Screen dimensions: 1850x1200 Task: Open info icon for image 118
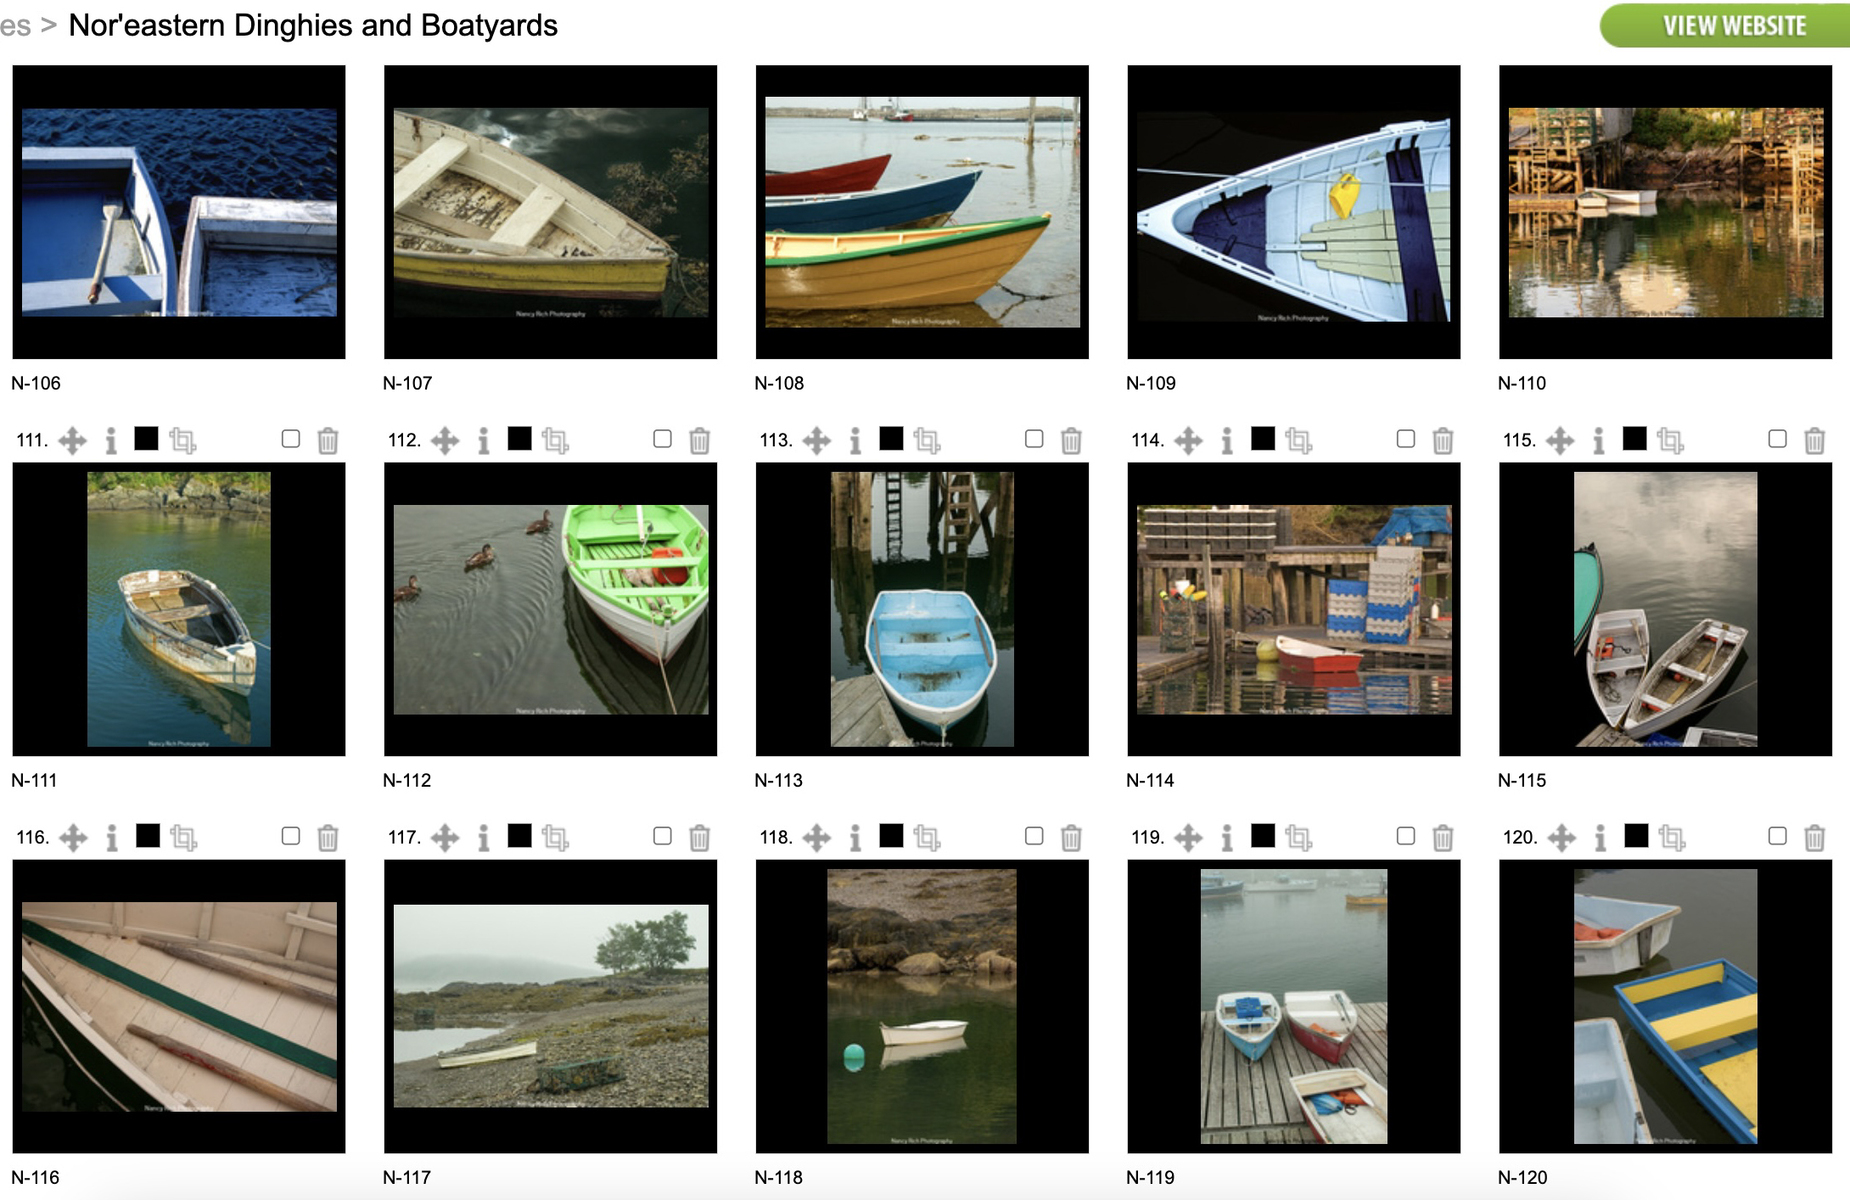click(855, 837)
